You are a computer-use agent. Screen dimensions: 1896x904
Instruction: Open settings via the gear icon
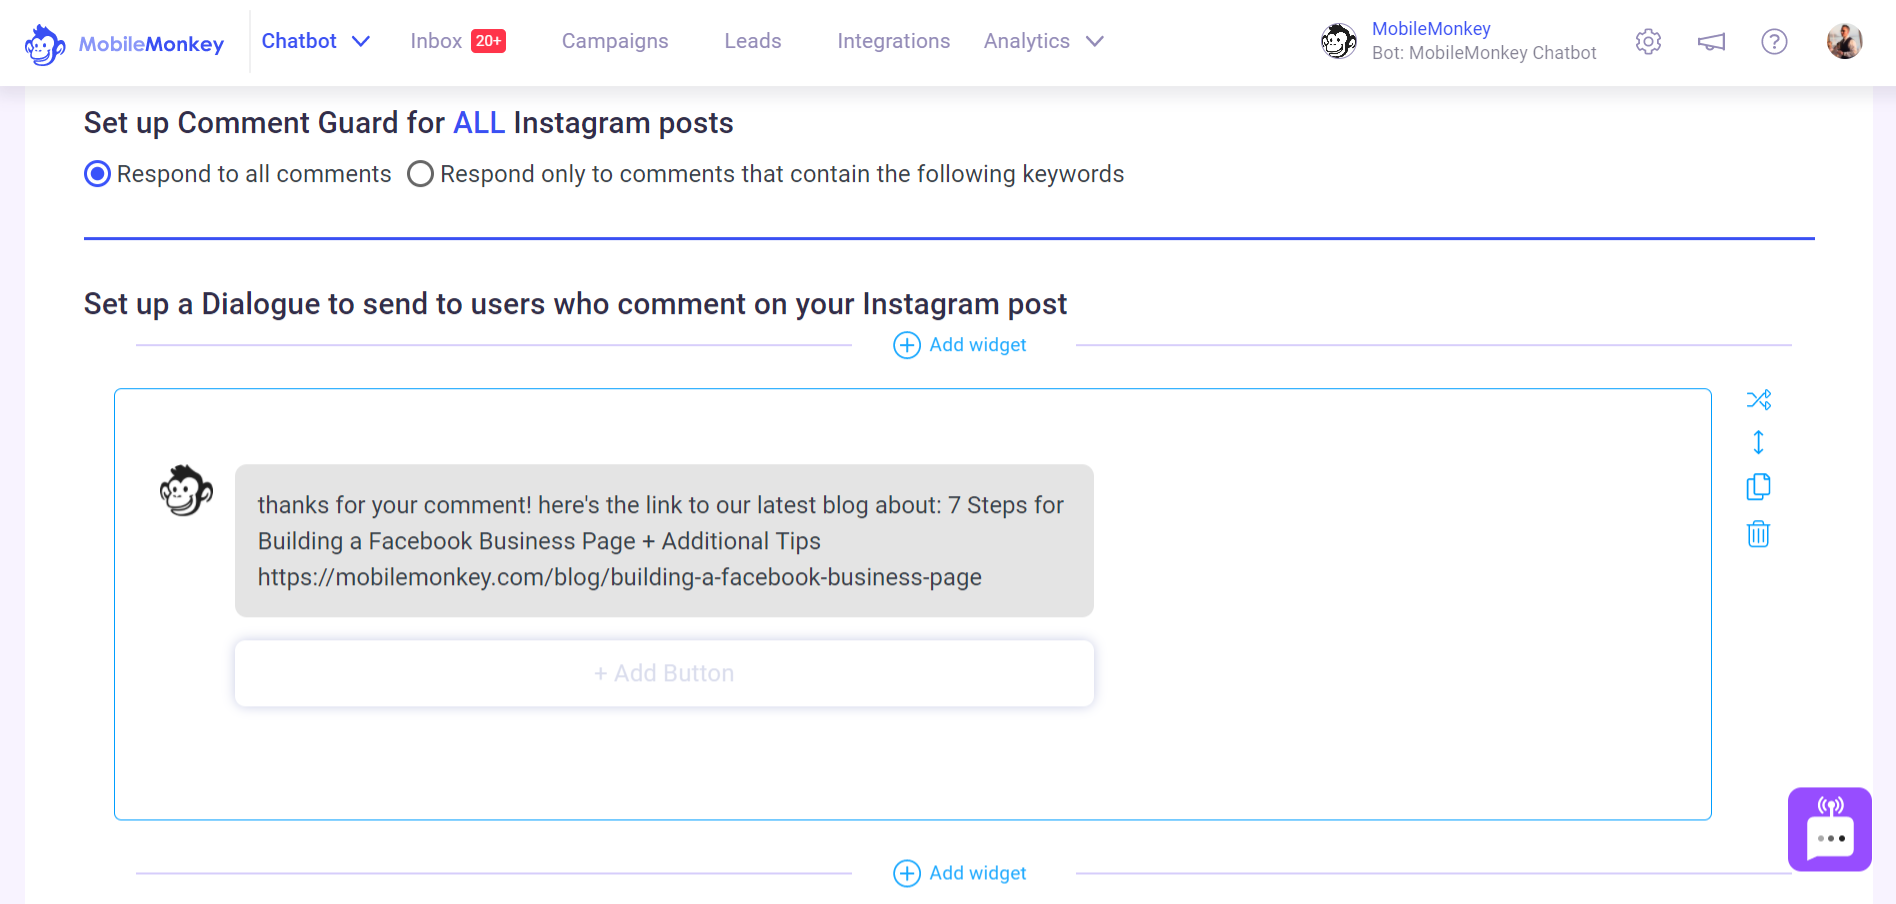point(1647,42)
